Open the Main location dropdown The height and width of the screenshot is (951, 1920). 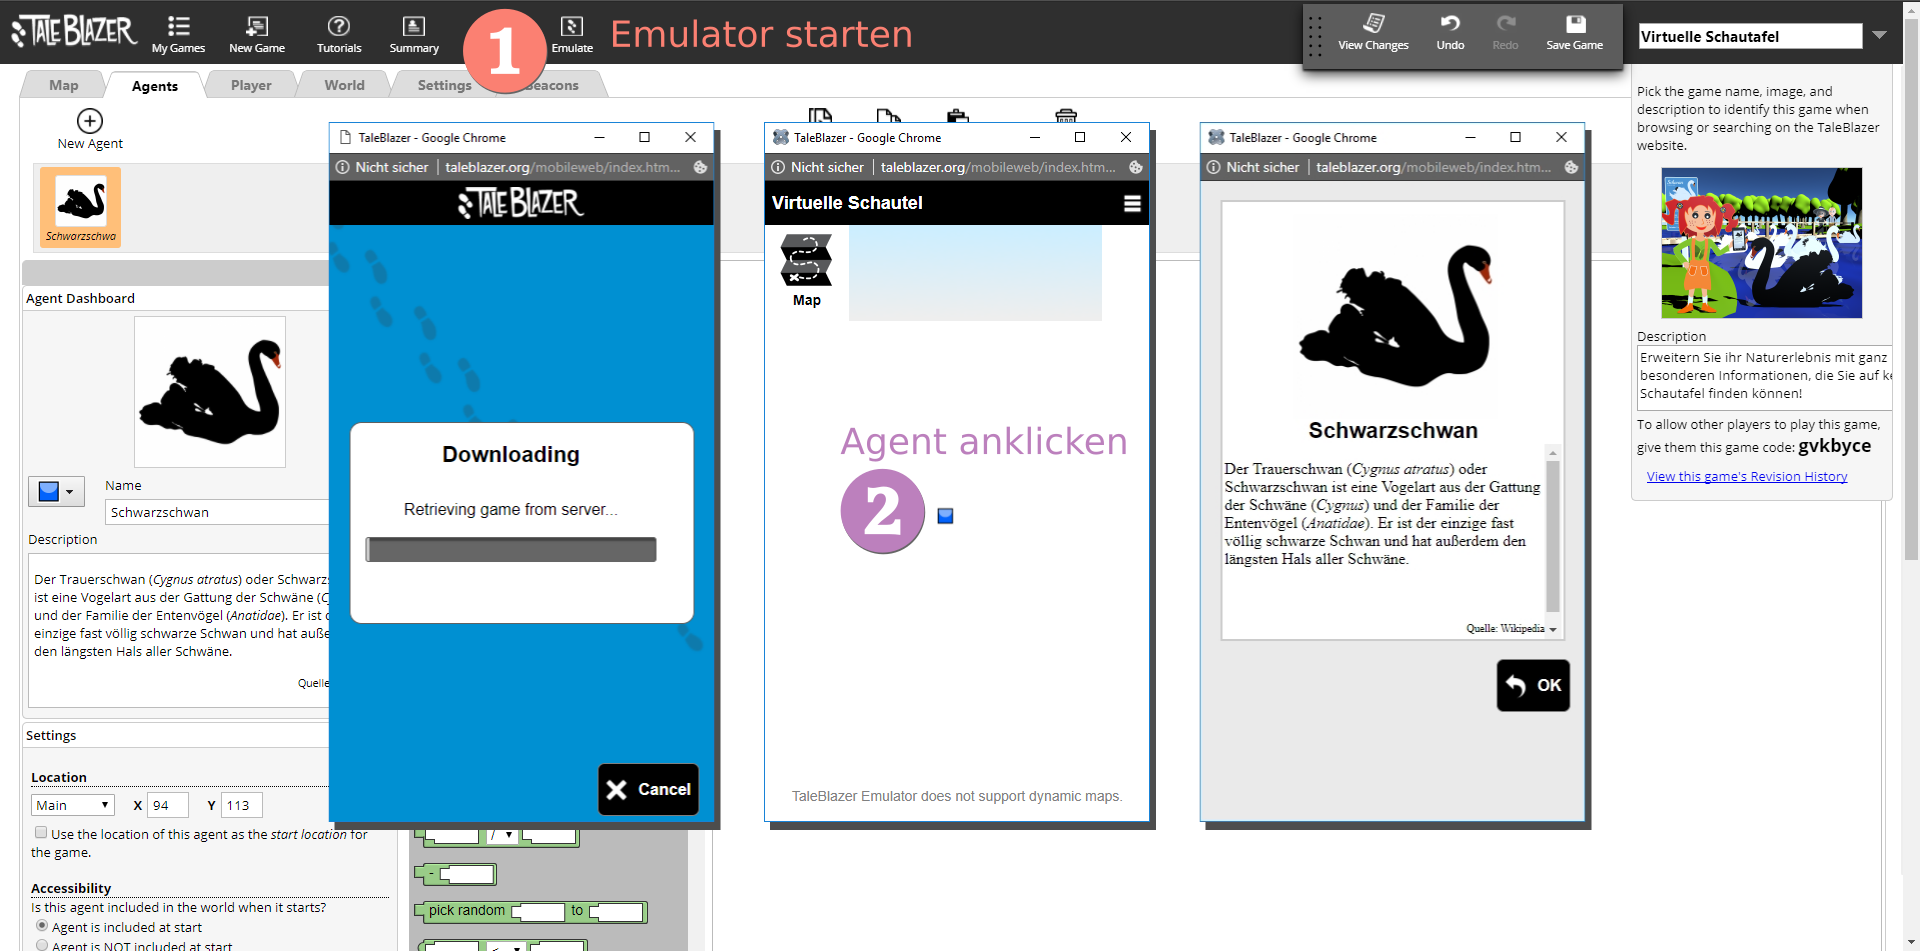(73, 805)
